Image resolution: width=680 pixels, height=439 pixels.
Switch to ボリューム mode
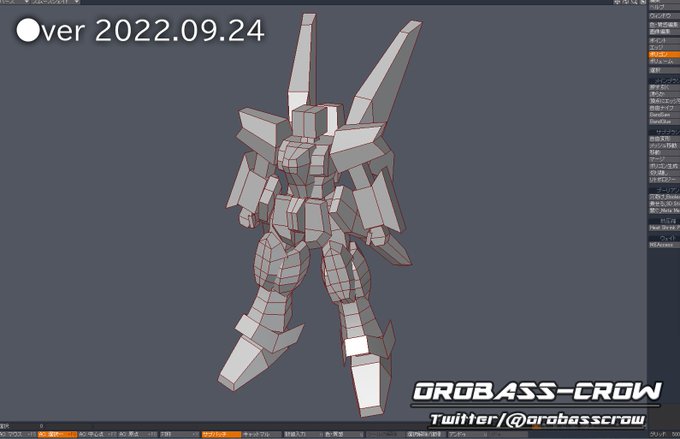664,62
